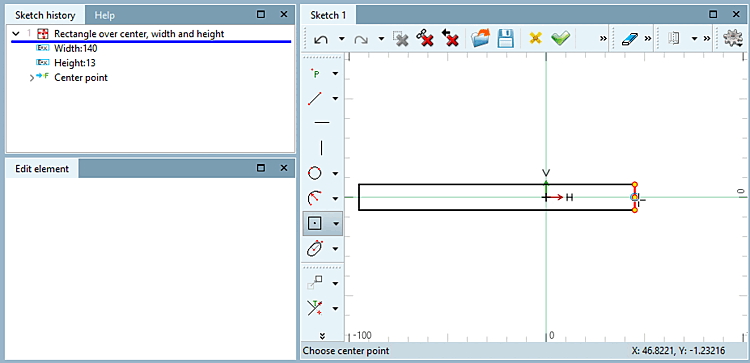The image size is (750, 363).
Task: Click the scissors with red X icon
Action: coord(425,39)
